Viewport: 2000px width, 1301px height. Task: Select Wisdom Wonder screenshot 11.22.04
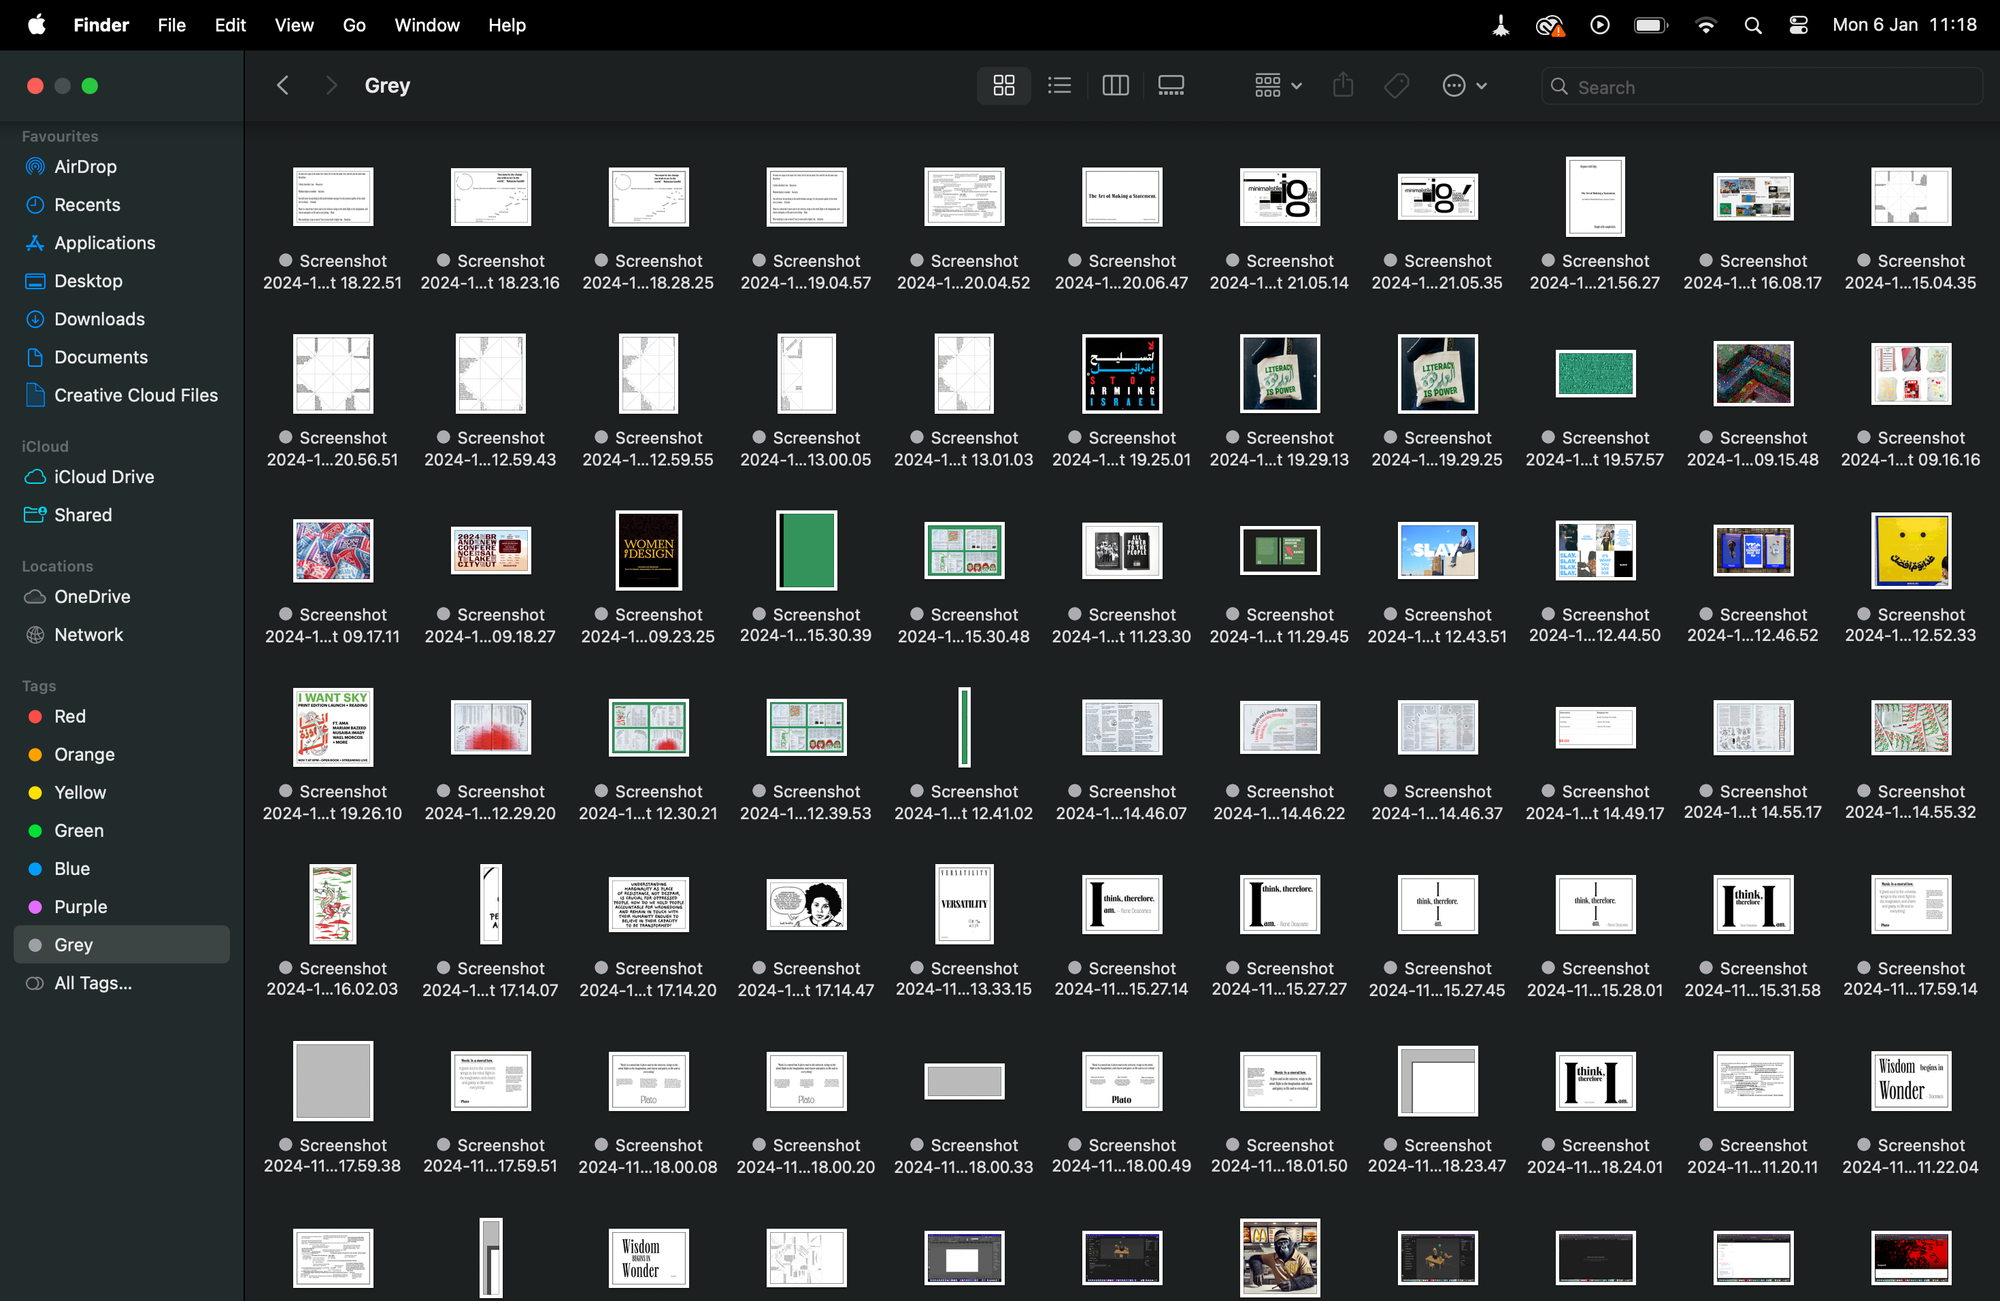pos(1911,1081)
